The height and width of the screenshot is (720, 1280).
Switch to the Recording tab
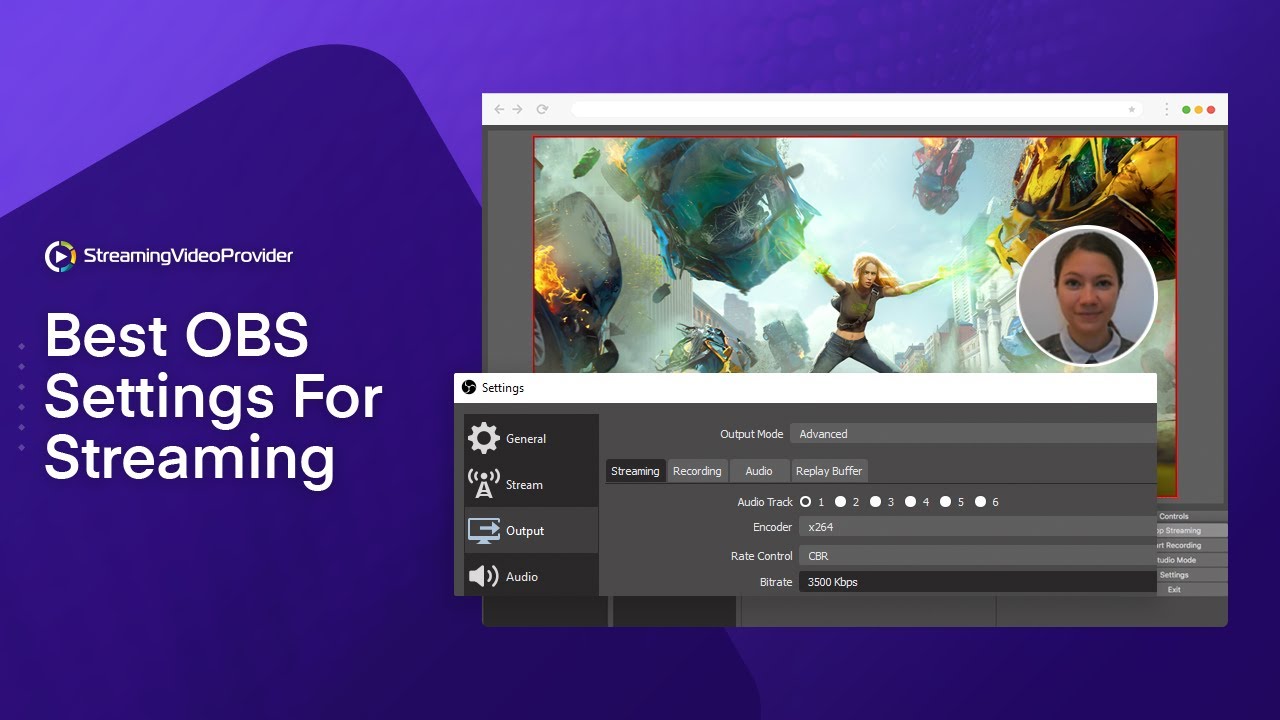[697, 471]
